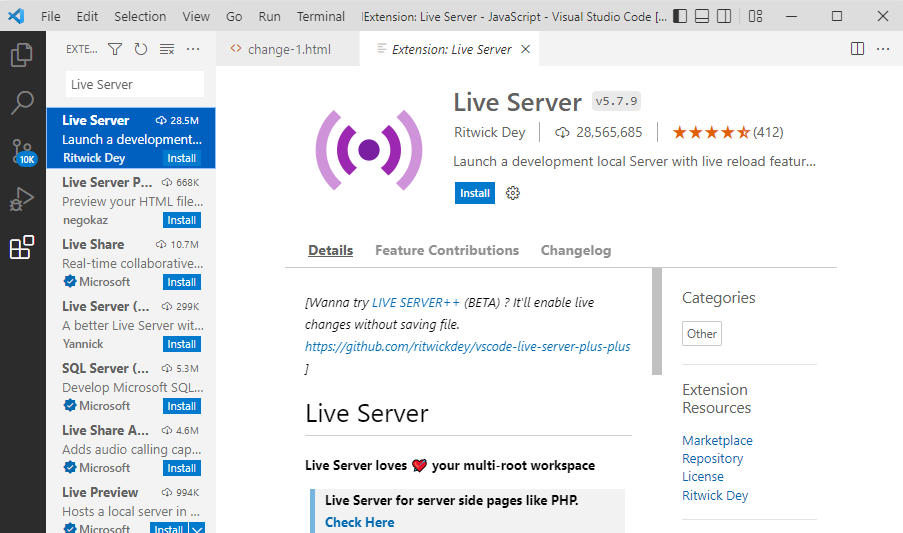Viewport: 903px width, 533px height.
Task: Filter extensions using the funnel icon
Action: 115,50
